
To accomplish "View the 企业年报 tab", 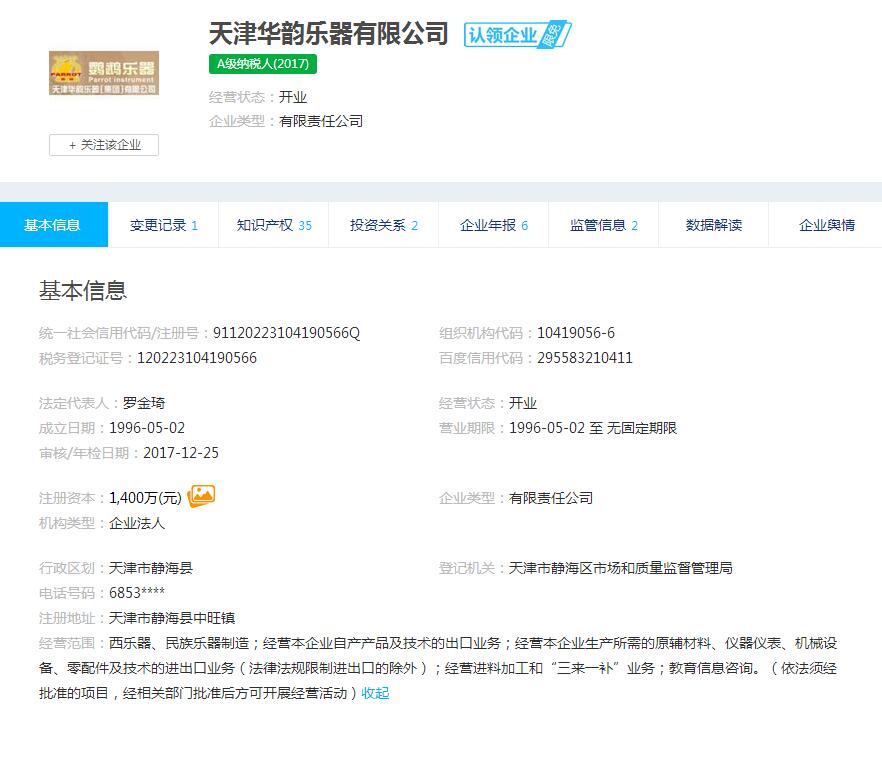I will (x=493, y=225).
